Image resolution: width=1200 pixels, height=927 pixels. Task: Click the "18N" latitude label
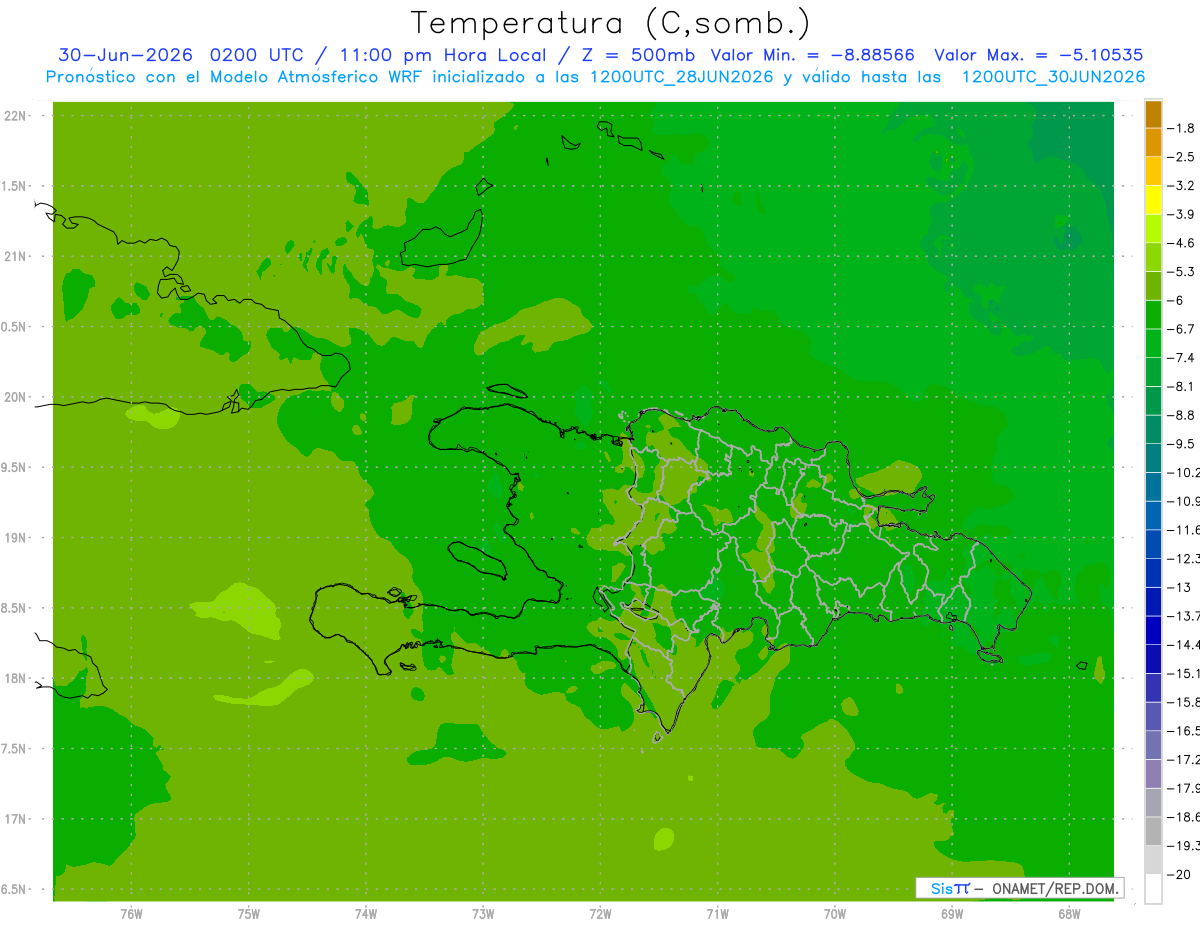click(x=14, y=678)
